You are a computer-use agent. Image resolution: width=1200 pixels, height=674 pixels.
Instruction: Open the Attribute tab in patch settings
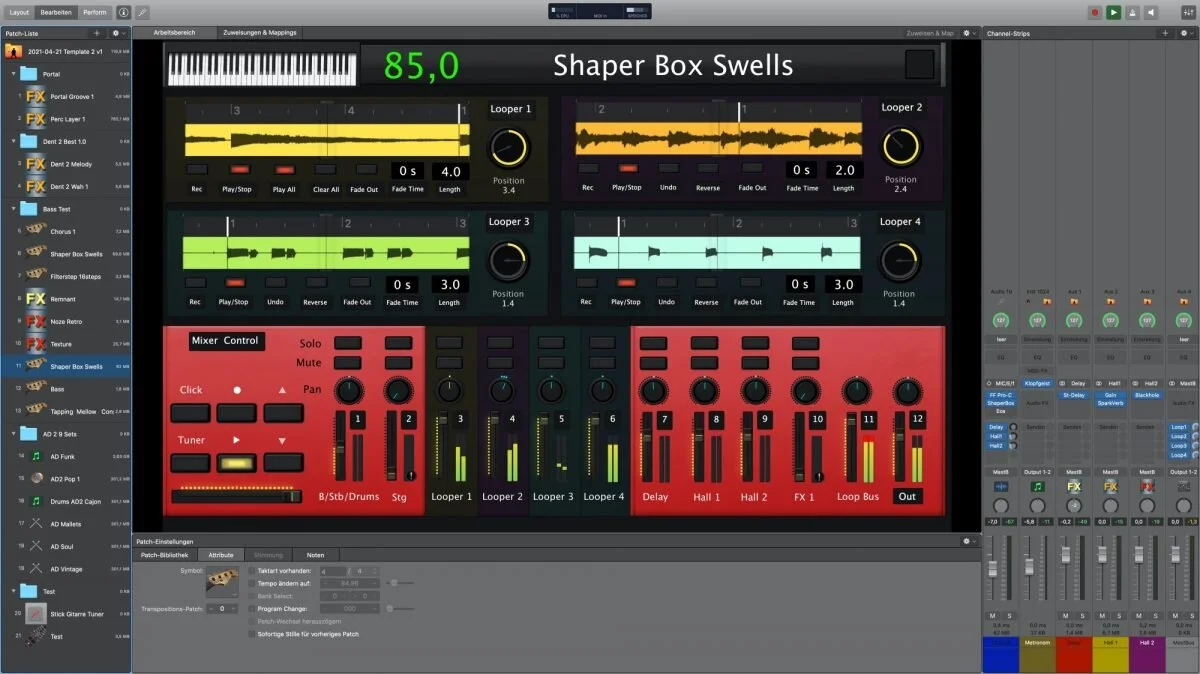click(220, 554)
